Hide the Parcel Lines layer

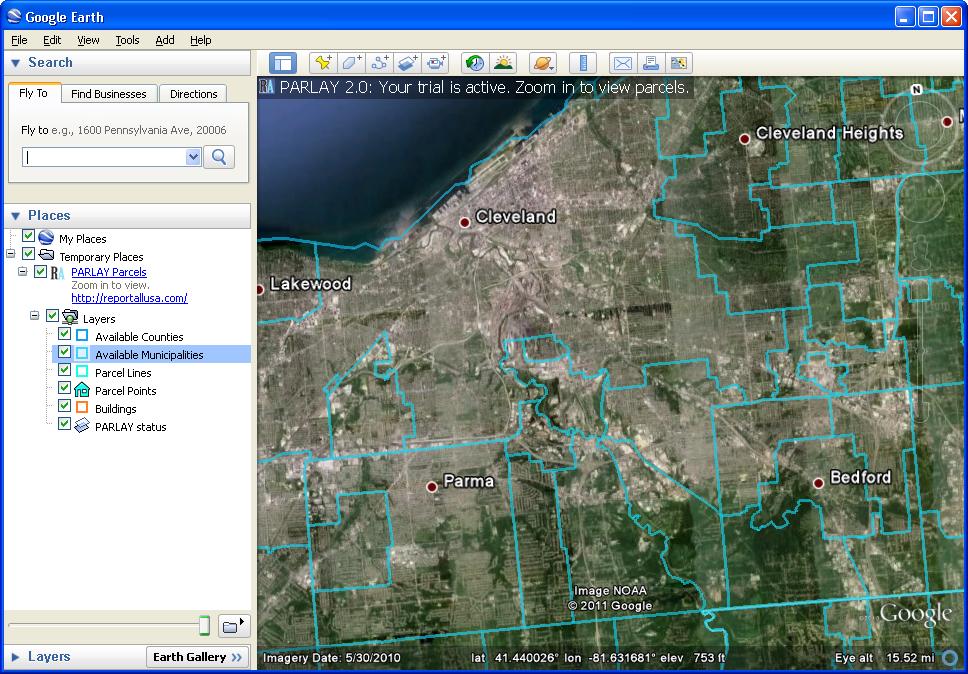coord(64,370)
